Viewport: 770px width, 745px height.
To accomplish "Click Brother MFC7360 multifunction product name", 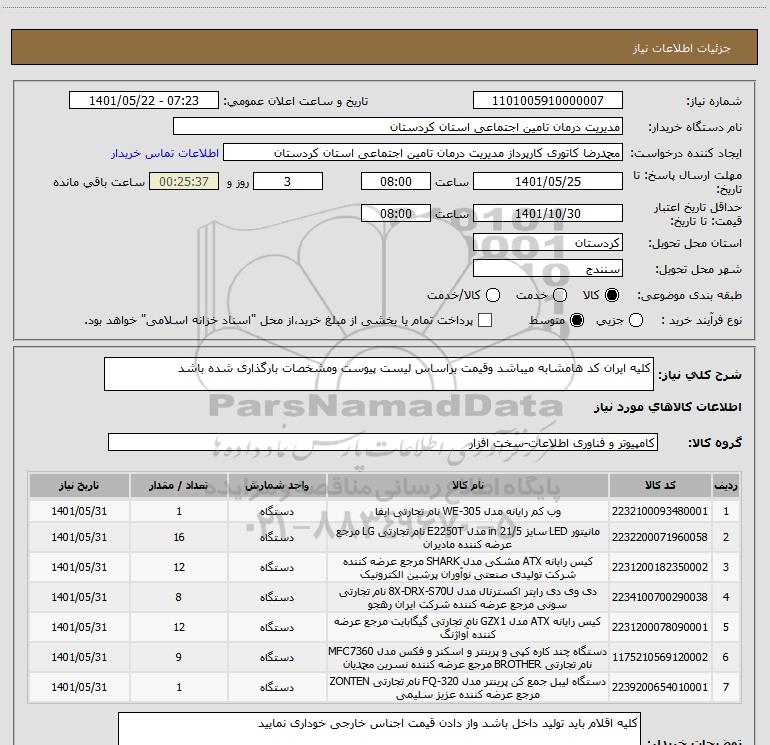I will pos(468,658).
